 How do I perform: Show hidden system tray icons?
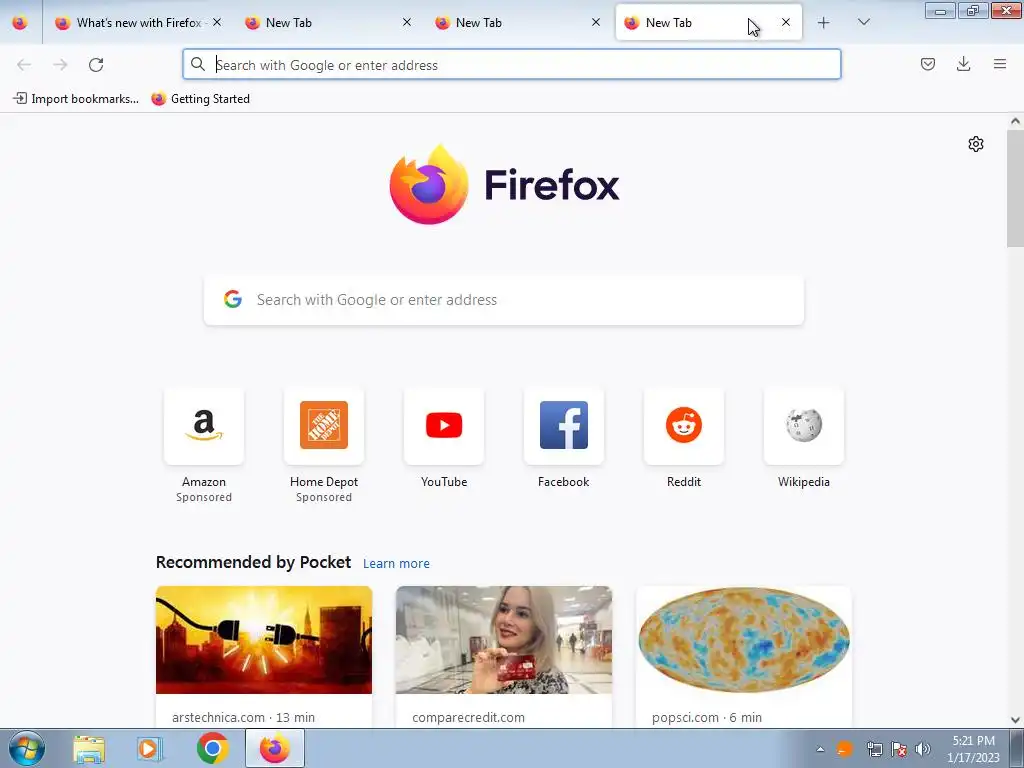[x=820, y=749]
